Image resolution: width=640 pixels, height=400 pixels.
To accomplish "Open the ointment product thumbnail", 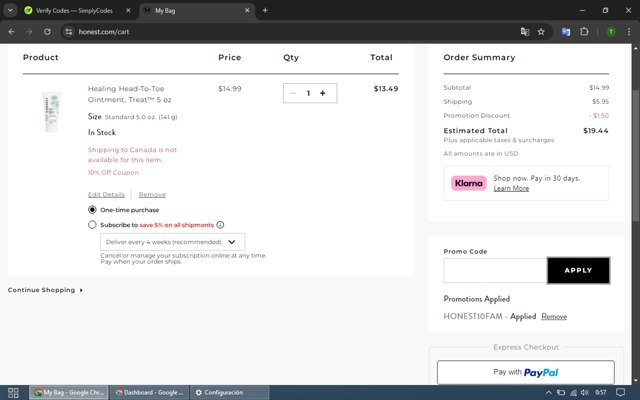I will click(x=51, y=111).
